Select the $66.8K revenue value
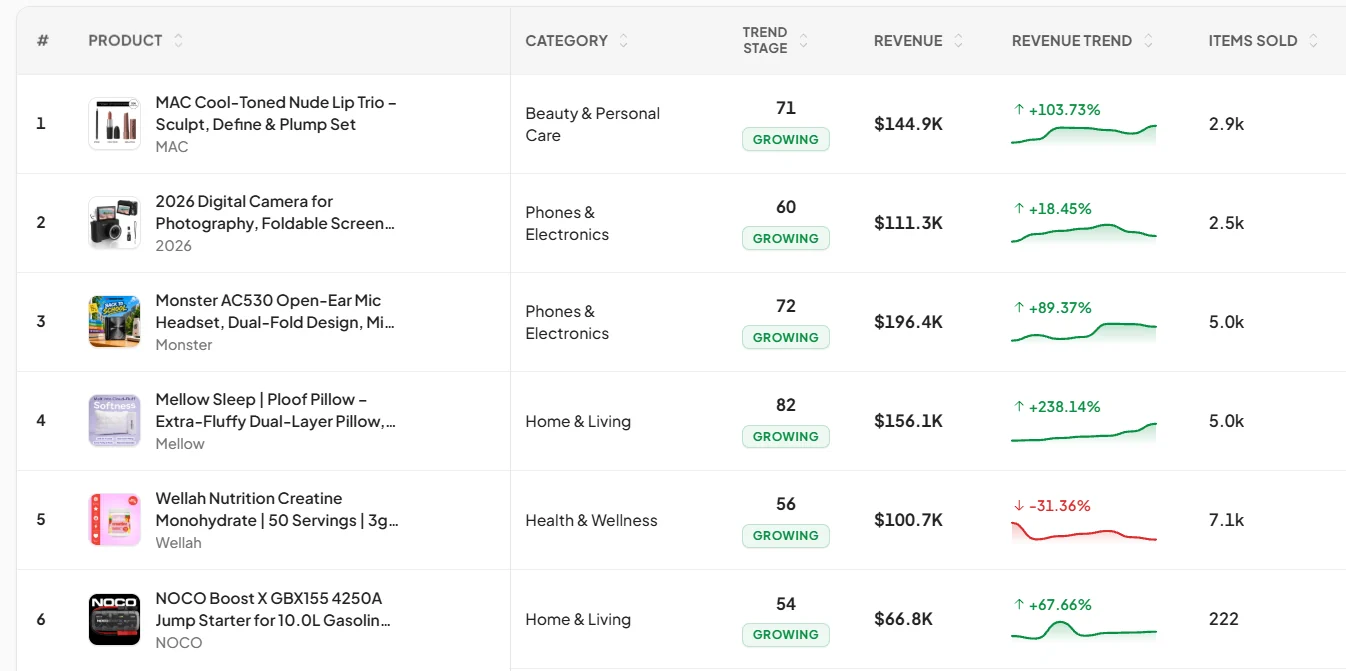The width and height of the screenshot is (1346, 671). tap(903, 619)
